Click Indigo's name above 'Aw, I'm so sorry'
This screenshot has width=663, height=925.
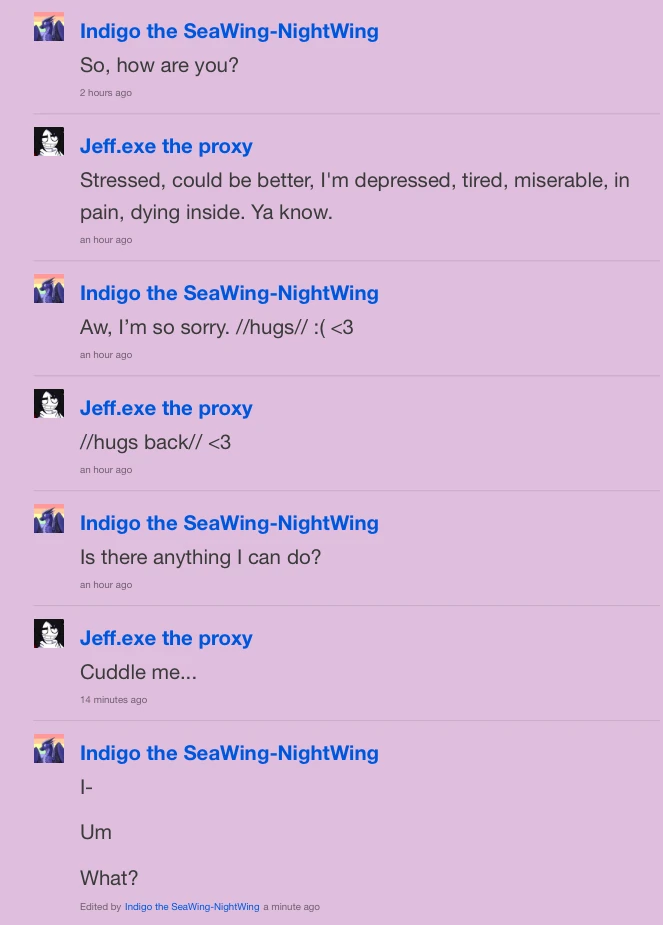229,293
